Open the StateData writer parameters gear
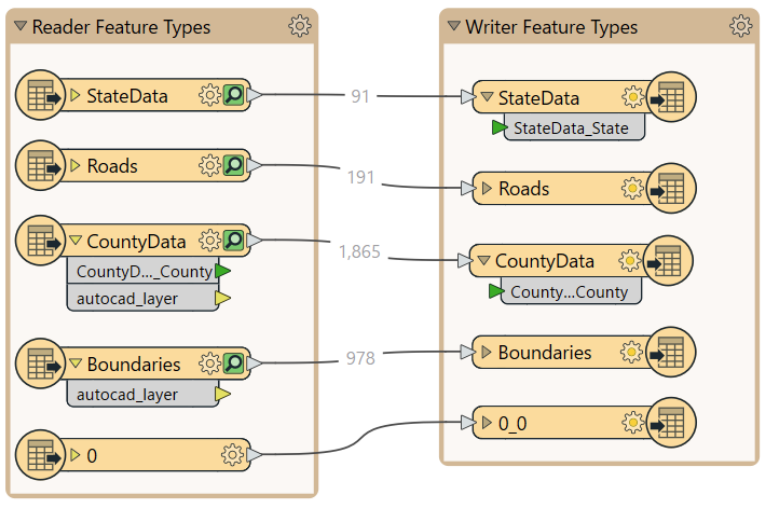This screenshot has height=506, width=767. pos(632,97)
